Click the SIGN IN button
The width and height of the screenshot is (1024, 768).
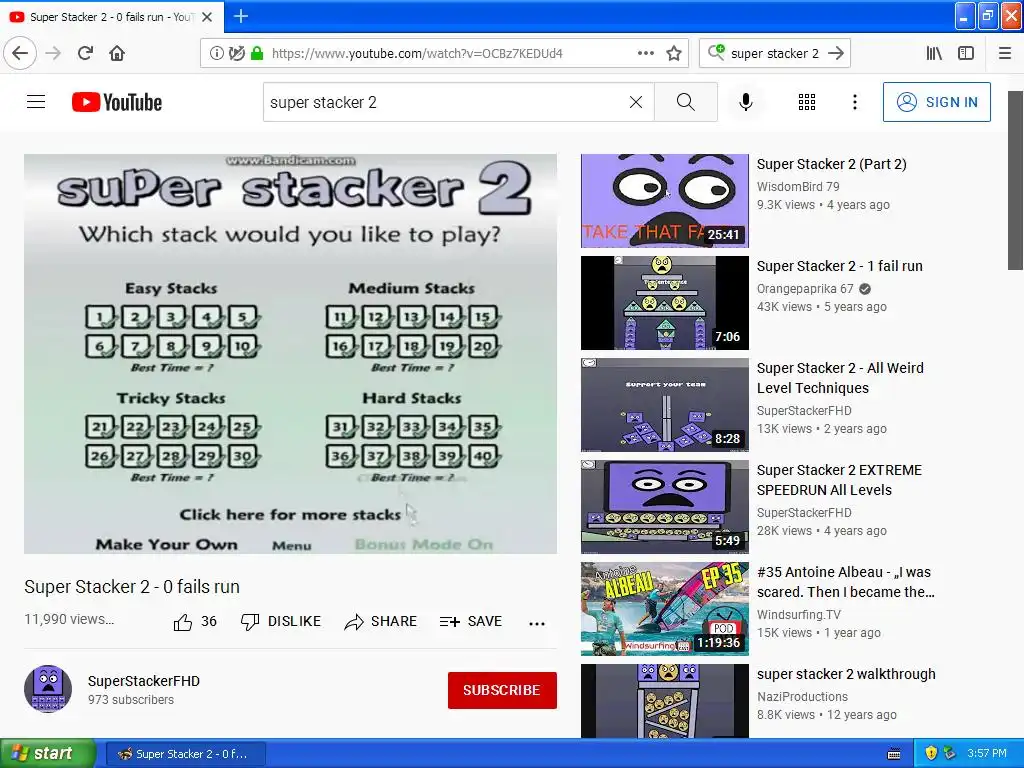tap(936, 102)
